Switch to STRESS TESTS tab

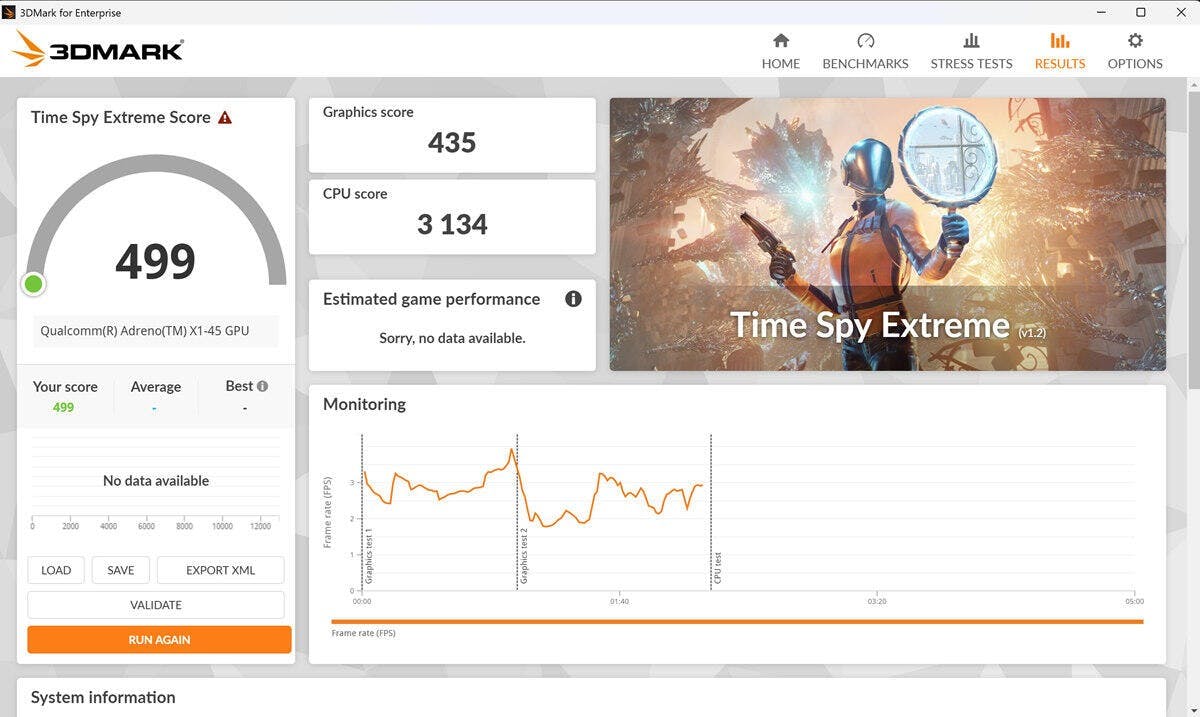971,51
